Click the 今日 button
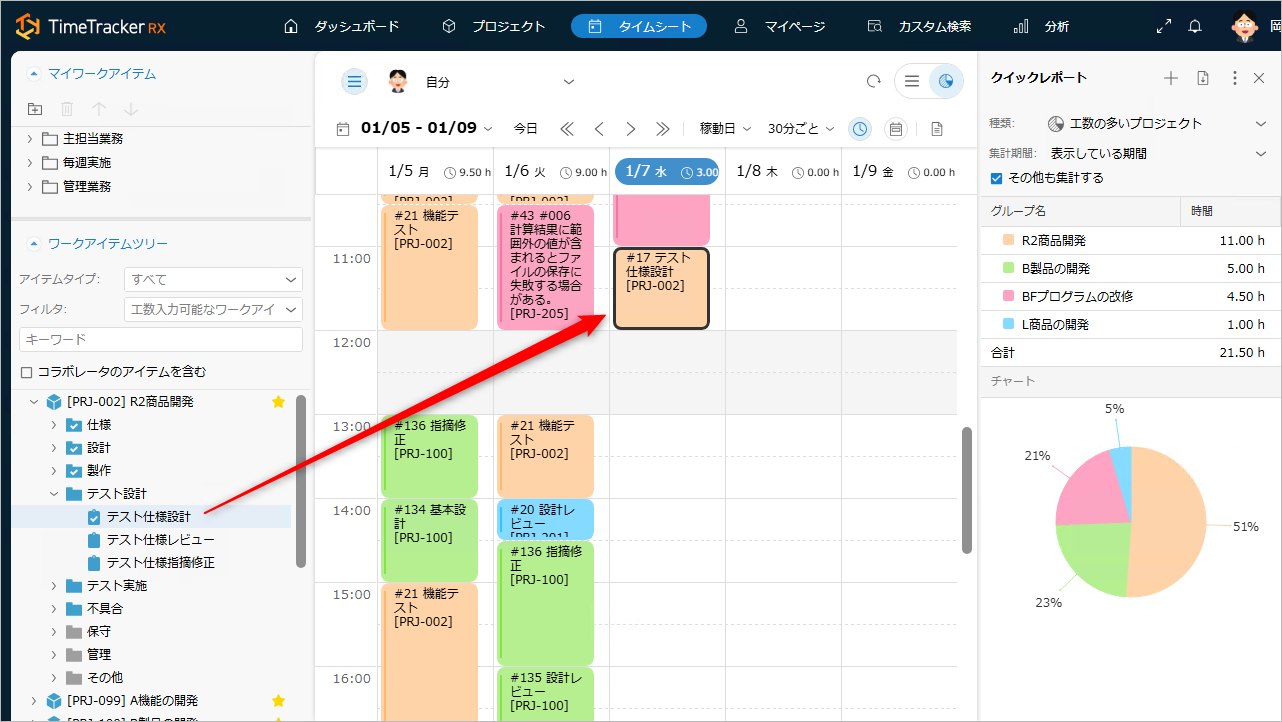The image size is (1282, 722). [525, 128]
